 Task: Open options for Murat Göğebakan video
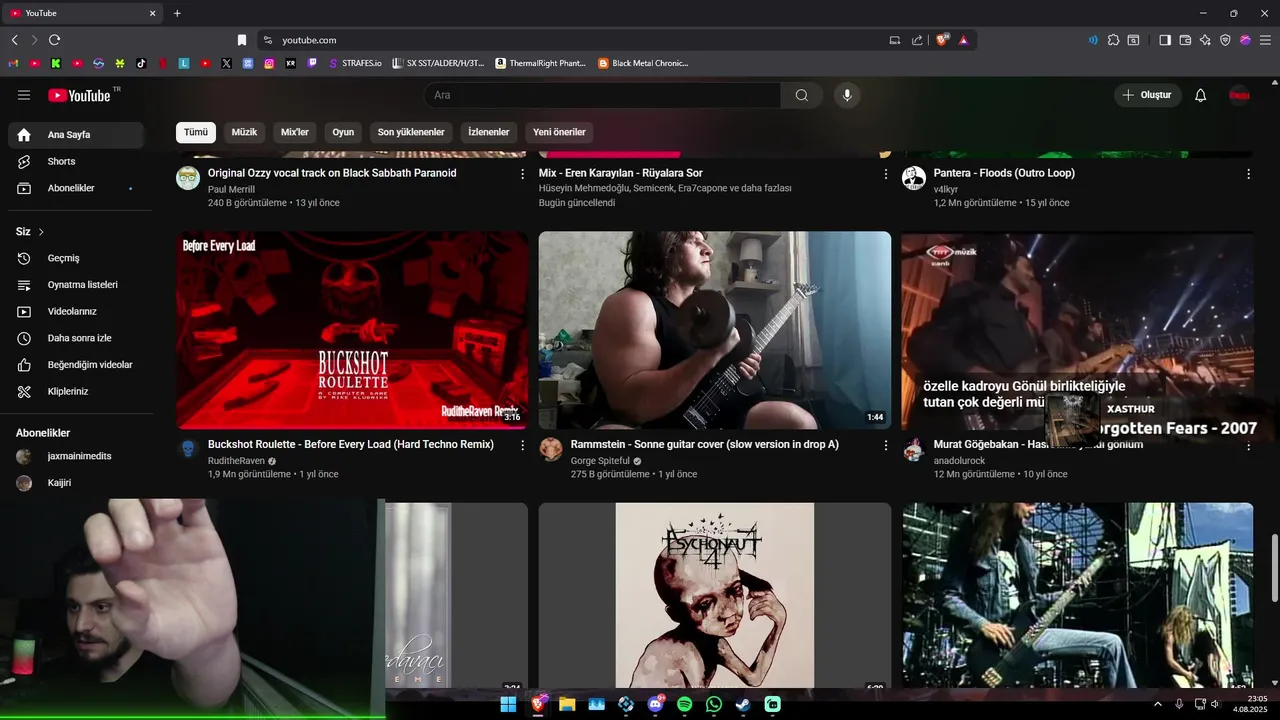[1248, 445]
